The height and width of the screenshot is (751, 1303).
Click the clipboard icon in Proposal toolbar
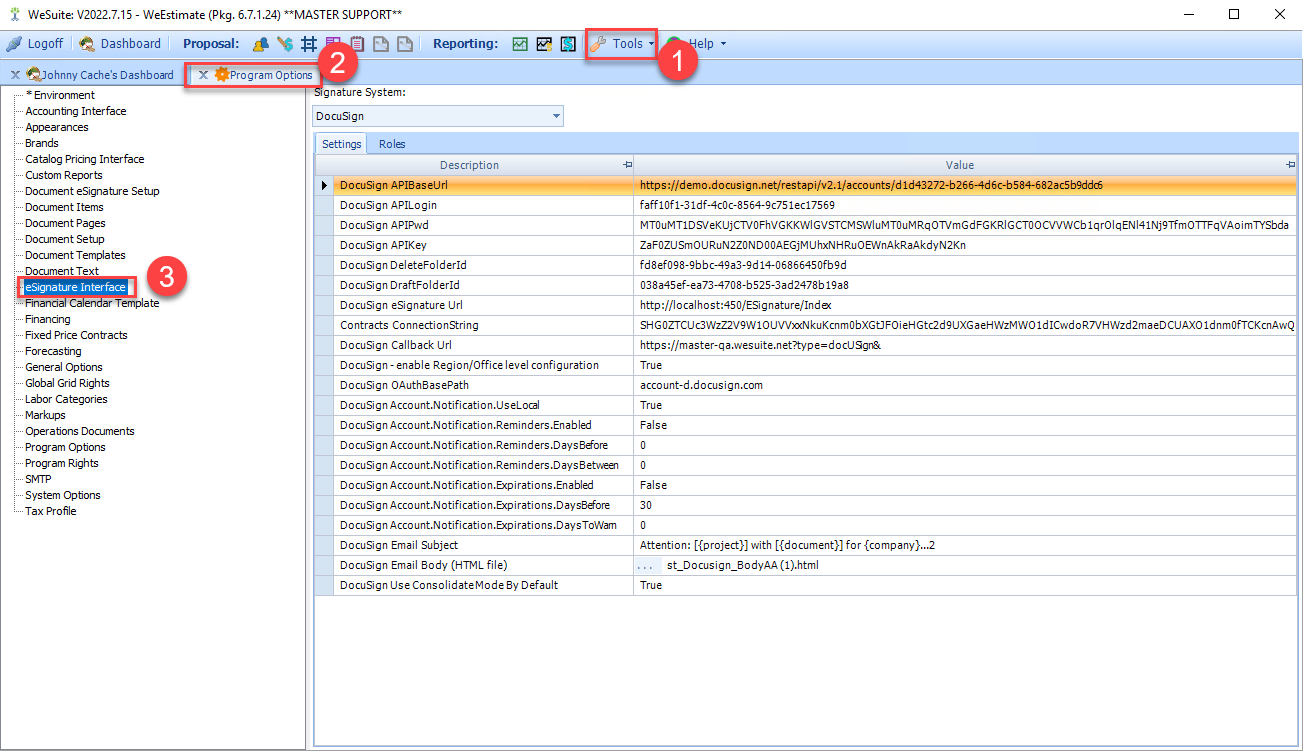356,44
